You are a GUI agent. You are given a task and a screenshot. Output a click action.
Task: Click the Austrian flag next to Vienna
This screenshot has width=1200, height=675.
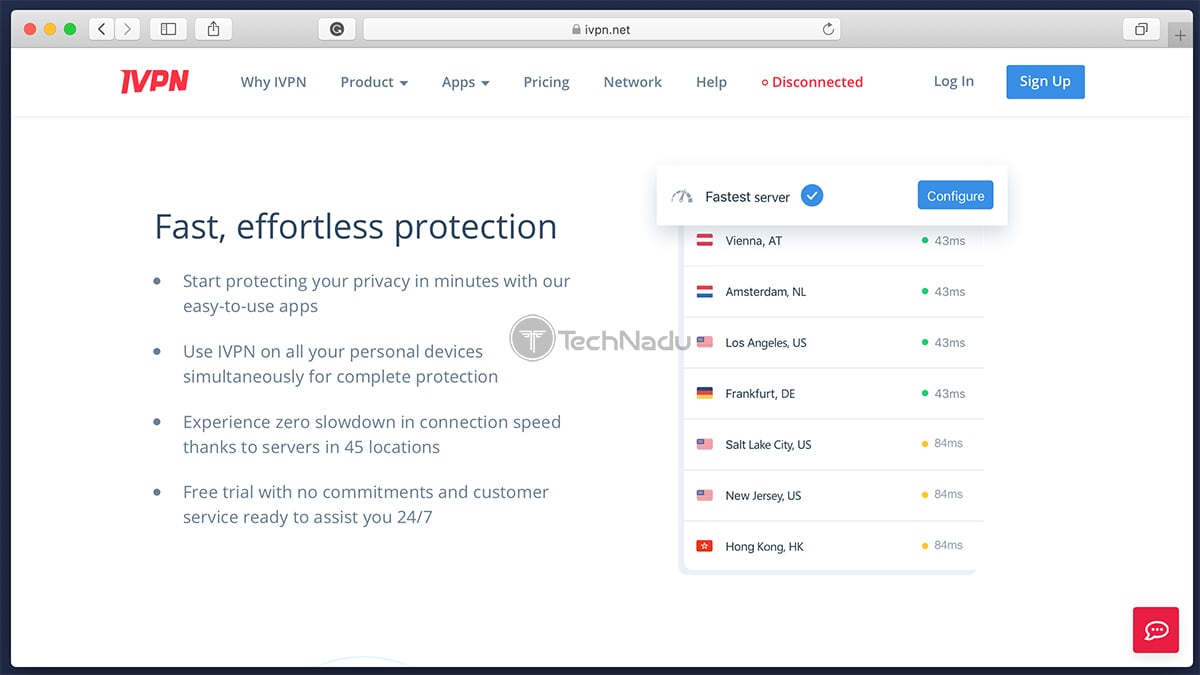[x=704, y=241]
